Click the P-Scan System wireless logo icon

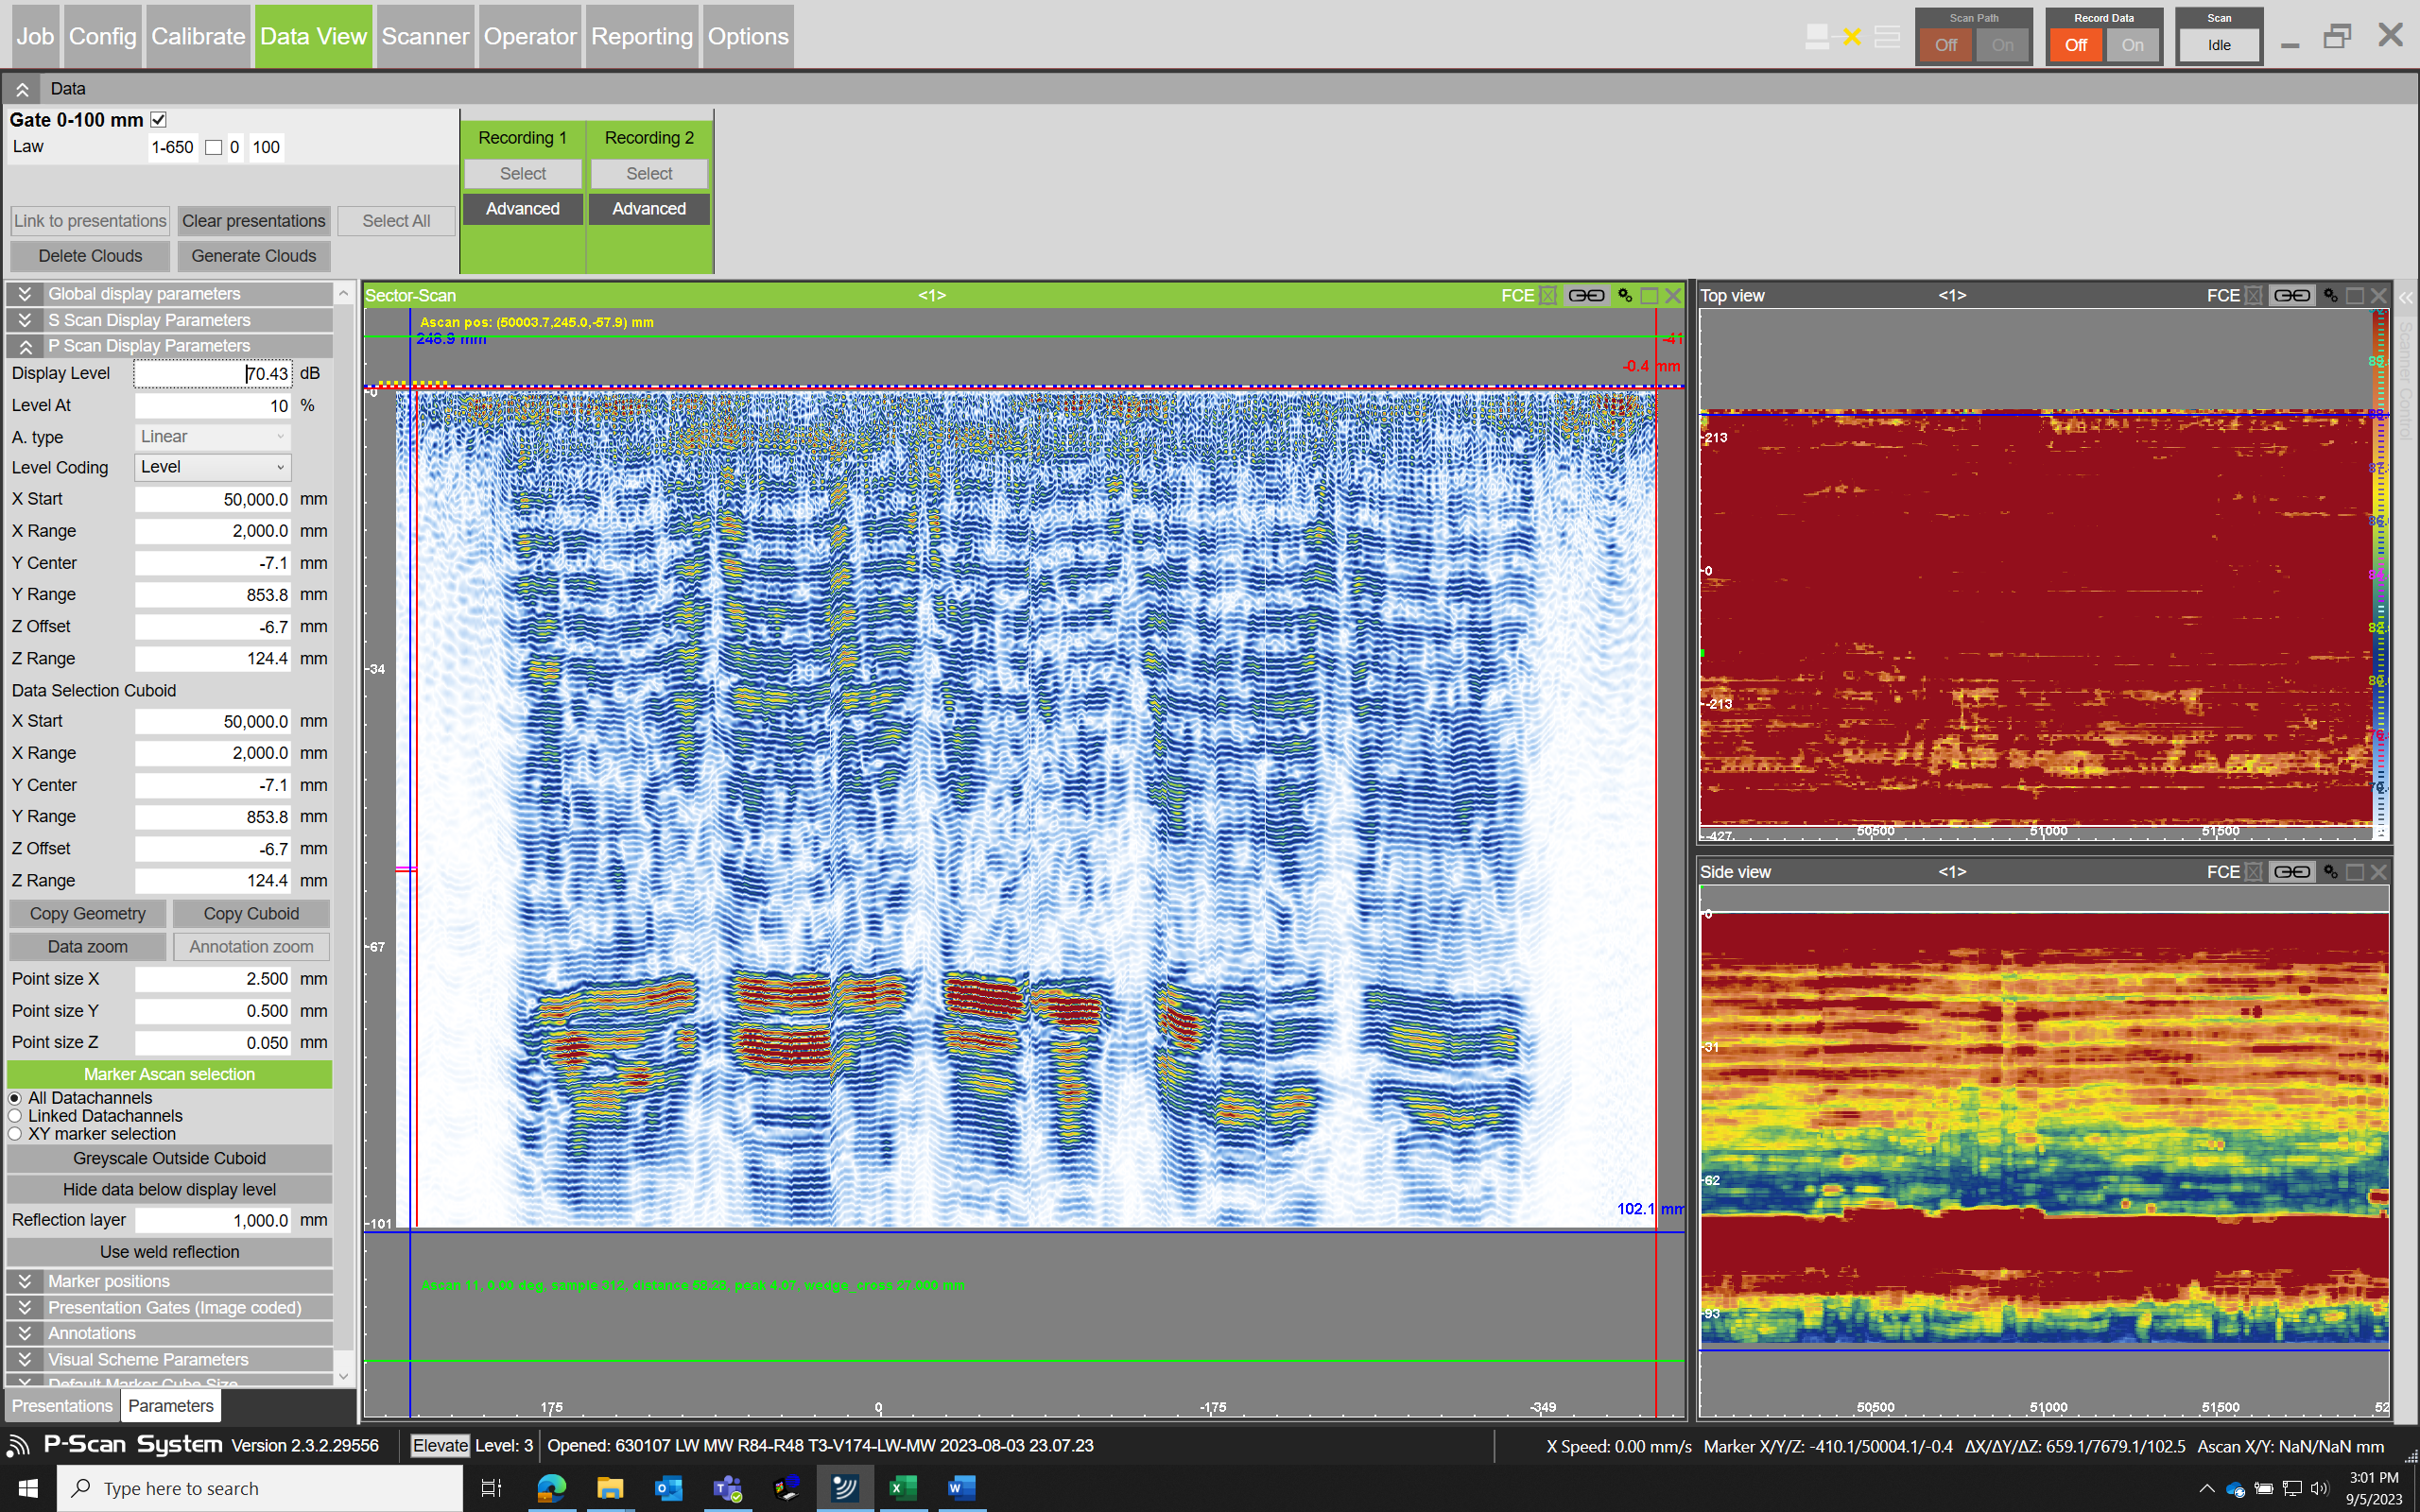coord(19,1446)
